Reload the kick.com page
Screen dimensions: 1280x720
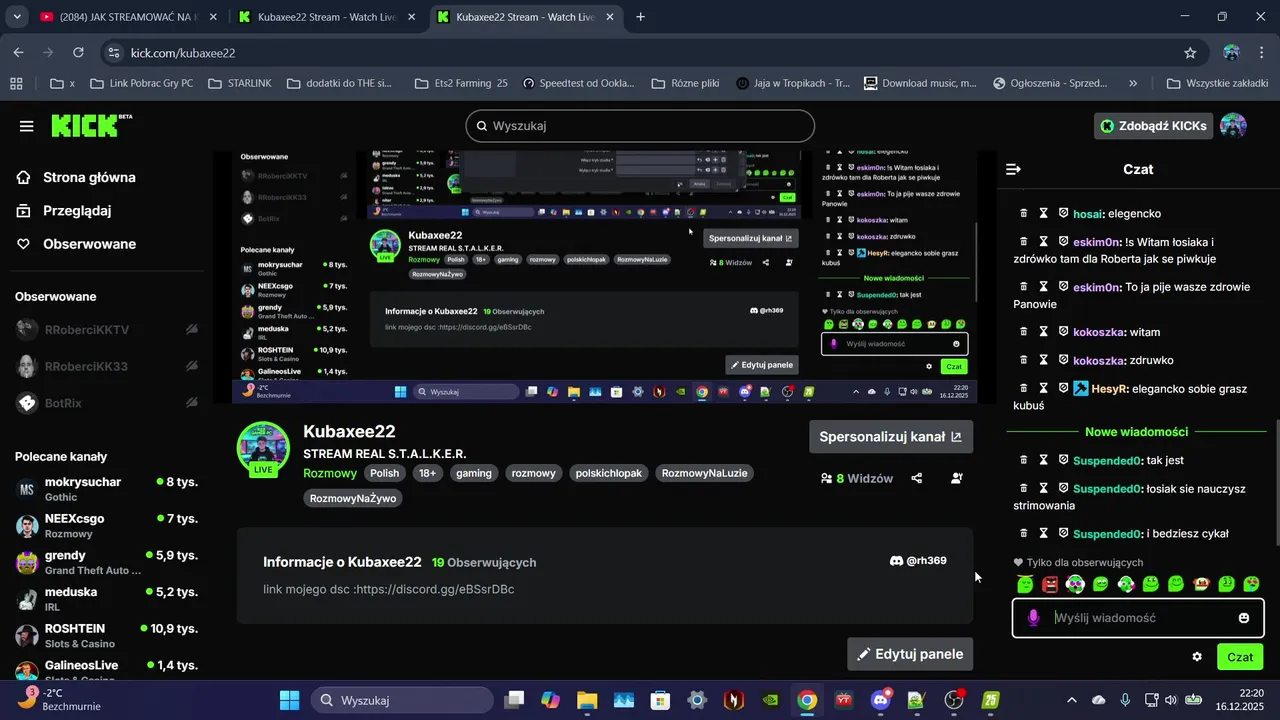(78, 53)
